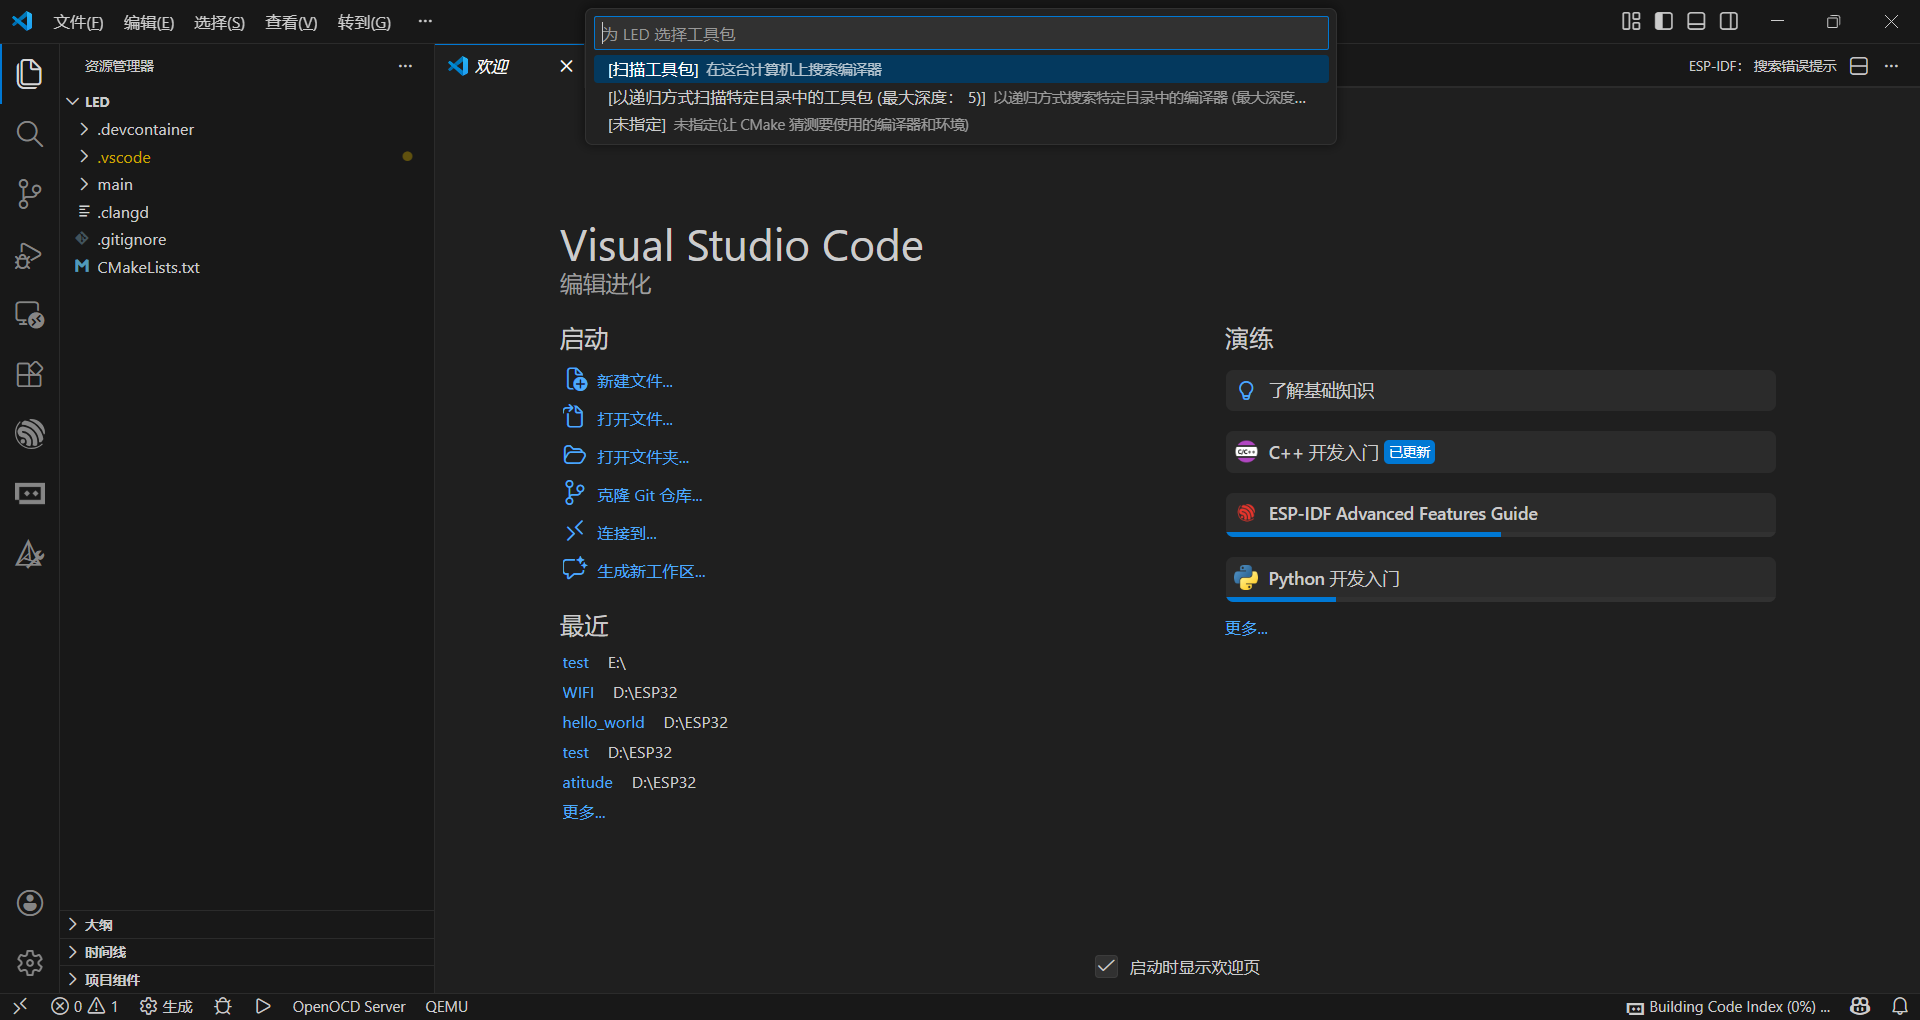Open editor more actions ellipsis

click(x=1891, y=66)
